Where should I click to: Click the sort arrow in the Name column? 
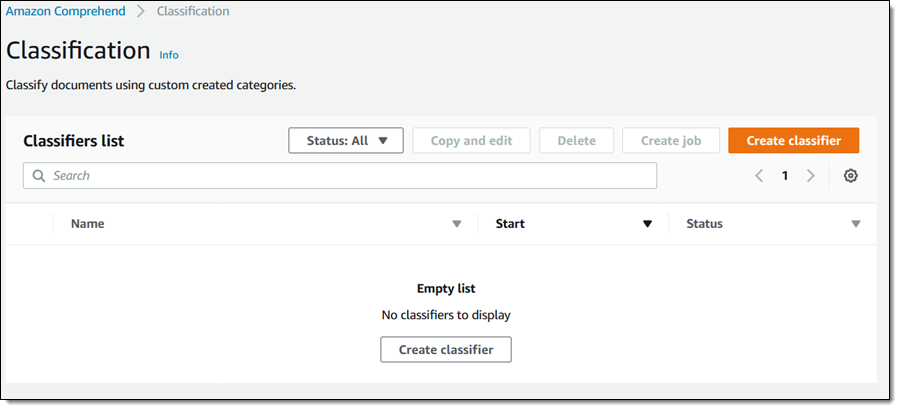point(457,224)
